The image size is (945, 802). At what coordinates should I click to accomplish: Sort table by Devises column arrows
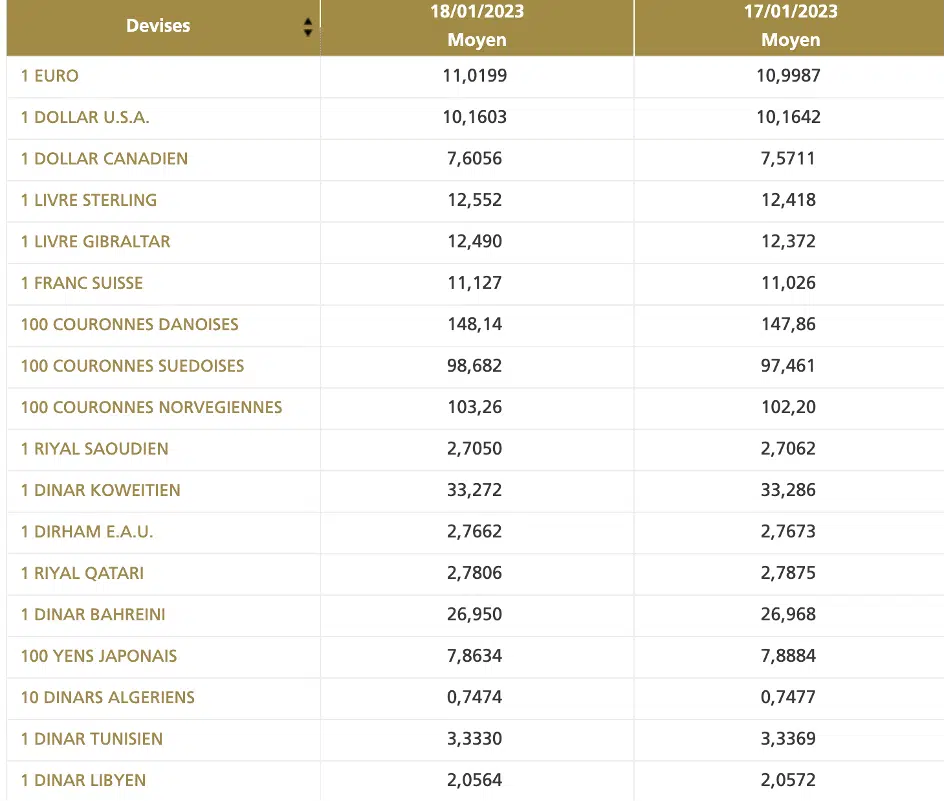tap(308, 27)
